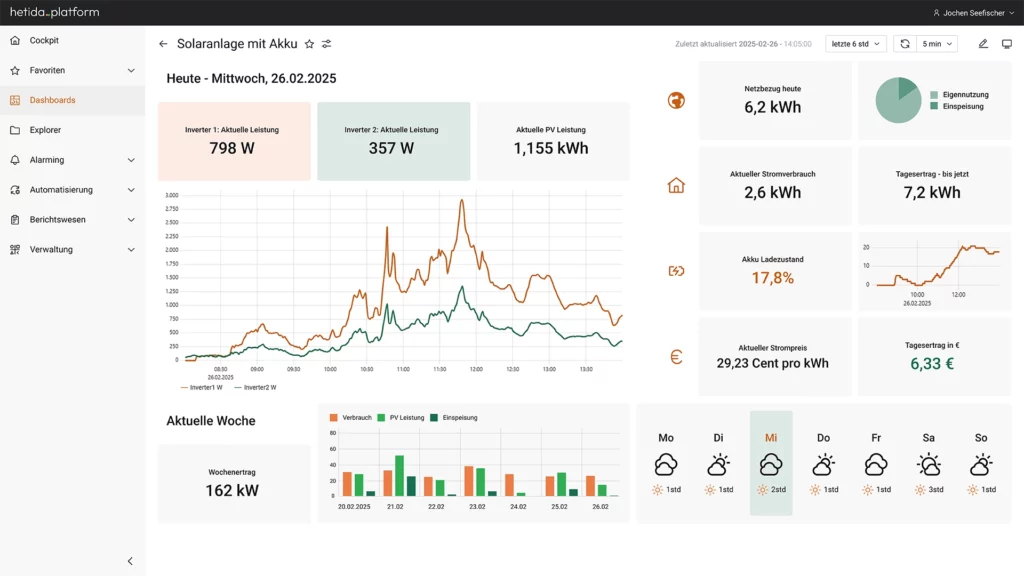Open dashboard filter settings sliders icon
Image resolution: width=1024 pixels, height=576 pixels.
pyautogui.click(x=327, y=44)
